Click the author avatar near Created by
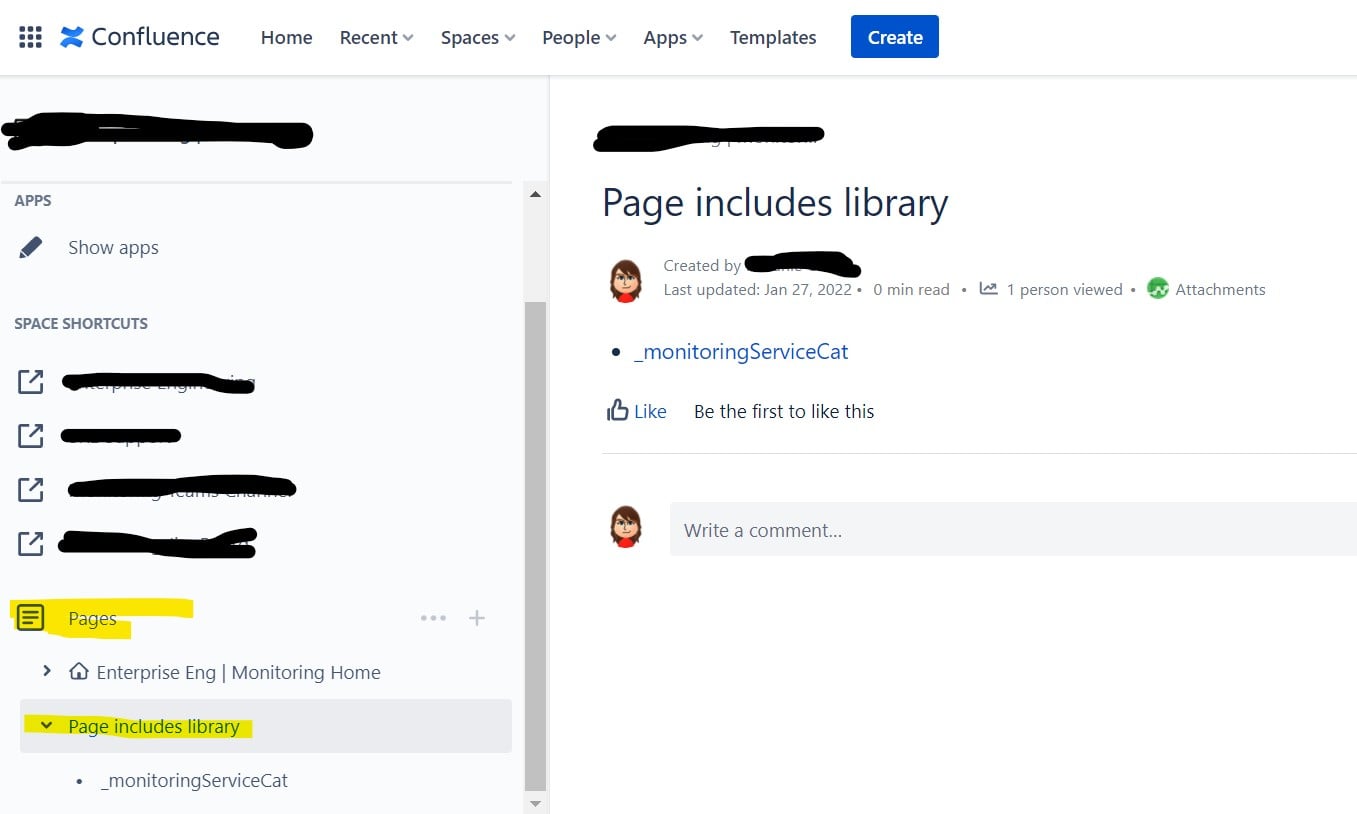 point(626,280)
